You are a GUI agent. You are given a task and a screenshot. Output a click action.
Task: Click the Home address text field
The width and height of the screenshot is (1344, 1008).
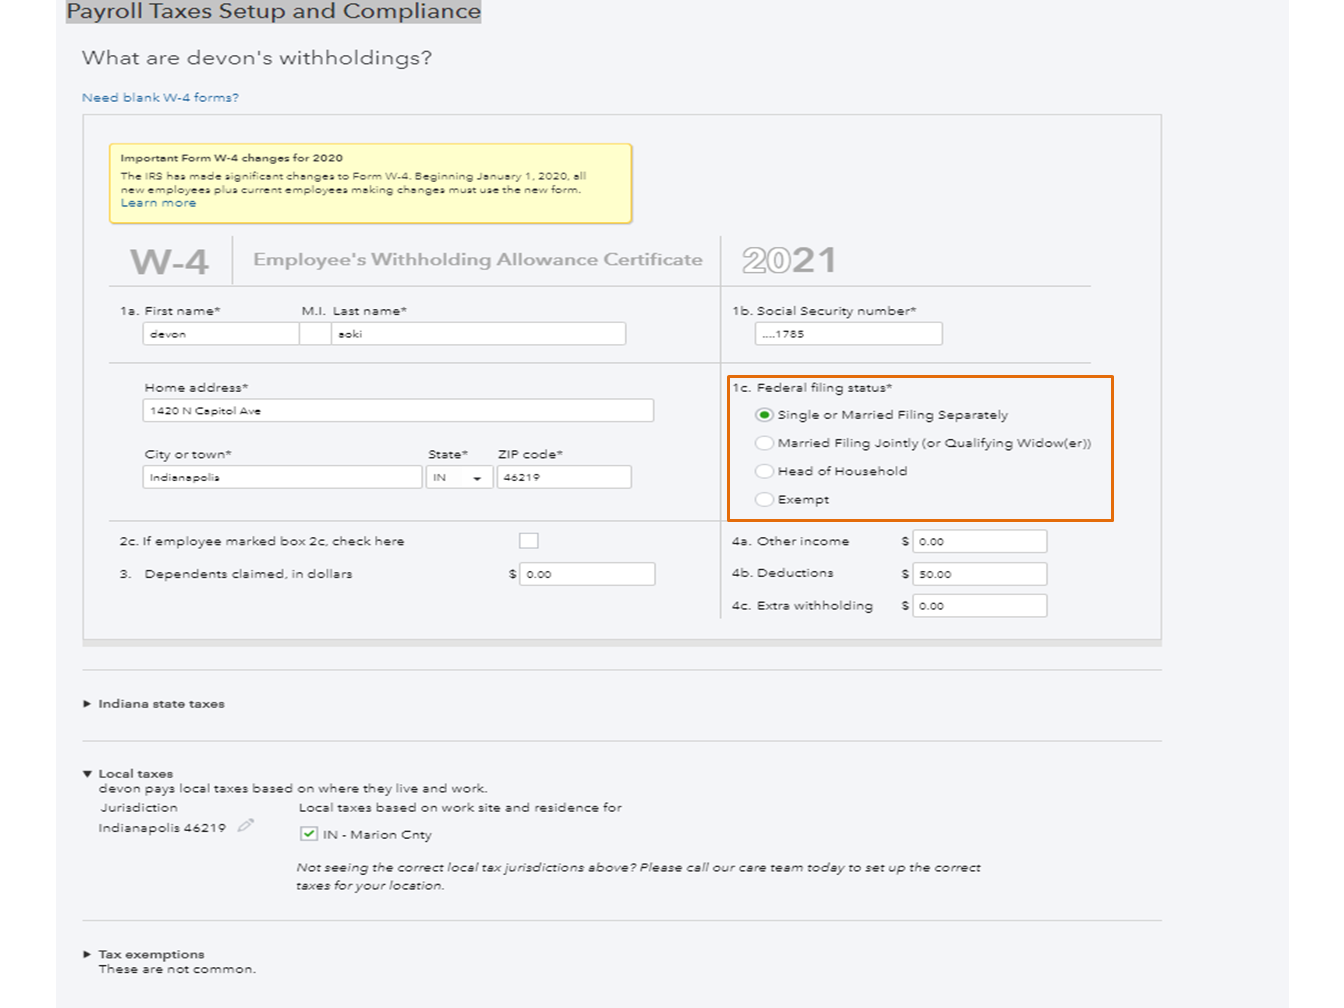398,411
